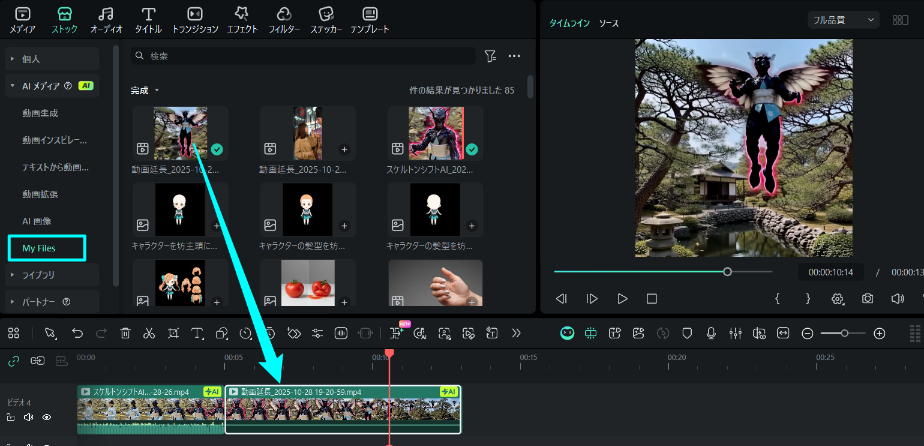Open the フル品質 quality dropdown

[843, 20]
